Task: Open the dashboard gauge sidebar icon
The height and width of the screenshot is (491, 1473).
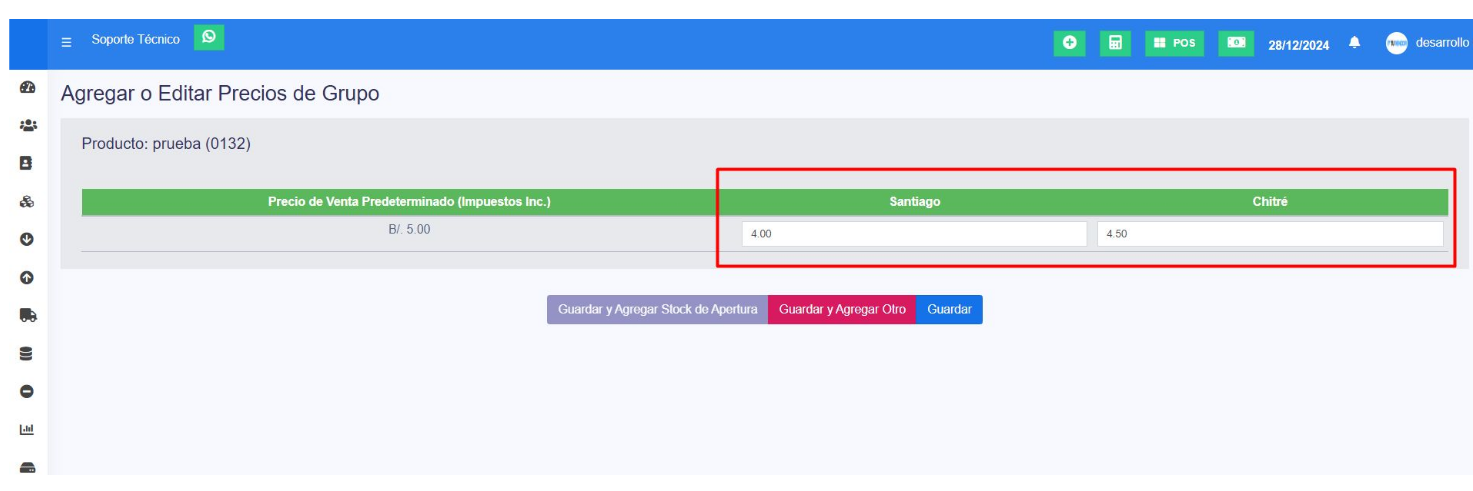Action: coord(27,87)
